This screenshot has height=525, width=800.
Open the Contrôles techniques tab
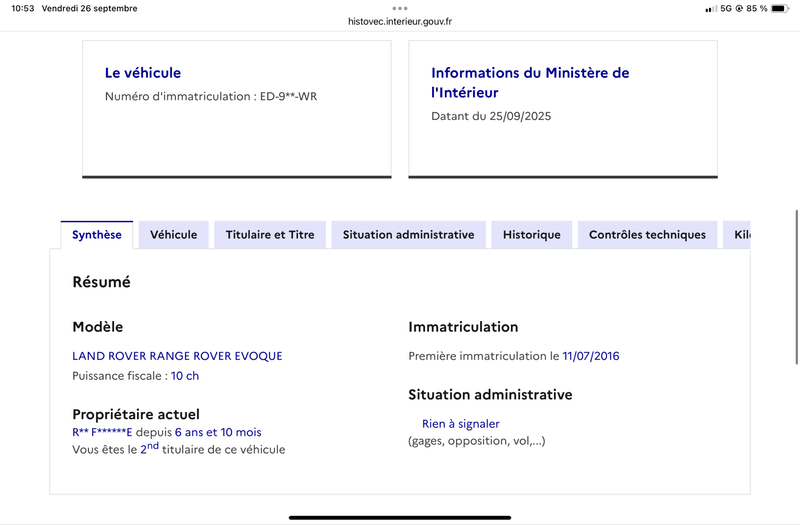pos(647,235)
